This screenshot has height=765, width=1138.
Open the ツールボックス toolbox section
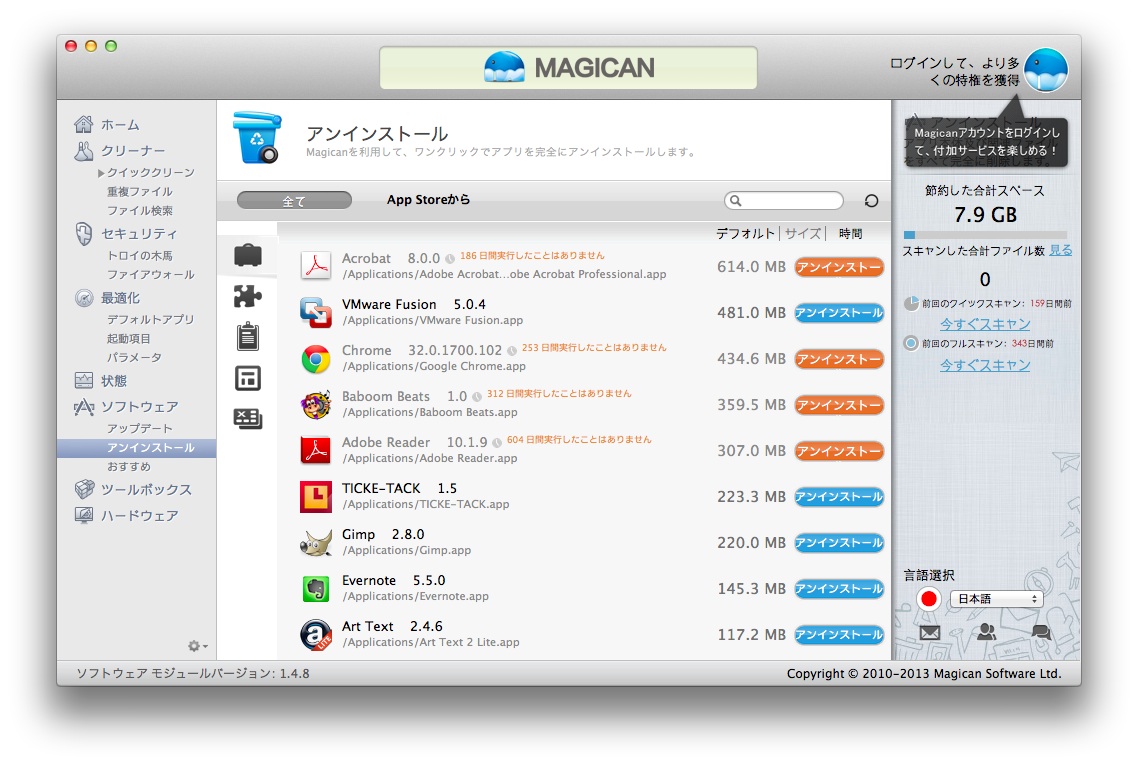click(x=133, y=490)
